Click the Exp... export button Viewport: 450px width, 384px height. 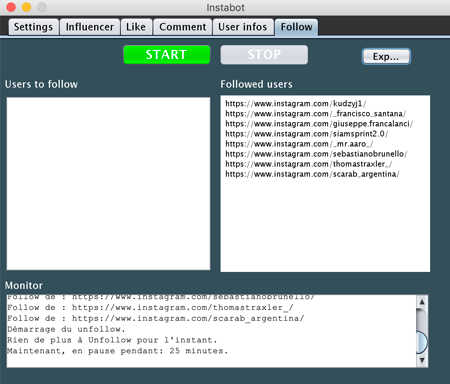[x=386, y=57]
